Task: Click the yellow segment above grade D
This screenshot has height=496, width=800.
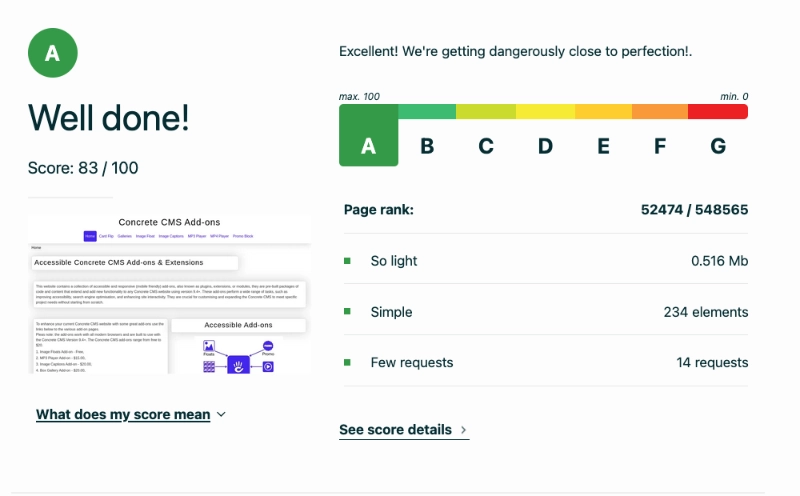Action: pyautogui.click(x=545, y=111)
